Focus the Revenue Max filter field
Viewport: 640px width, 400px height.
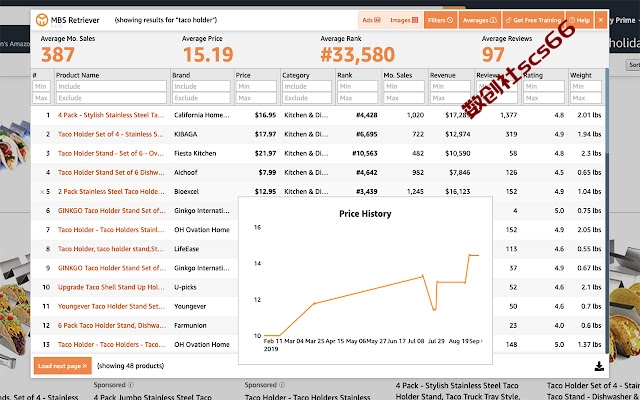coord(450,98)
